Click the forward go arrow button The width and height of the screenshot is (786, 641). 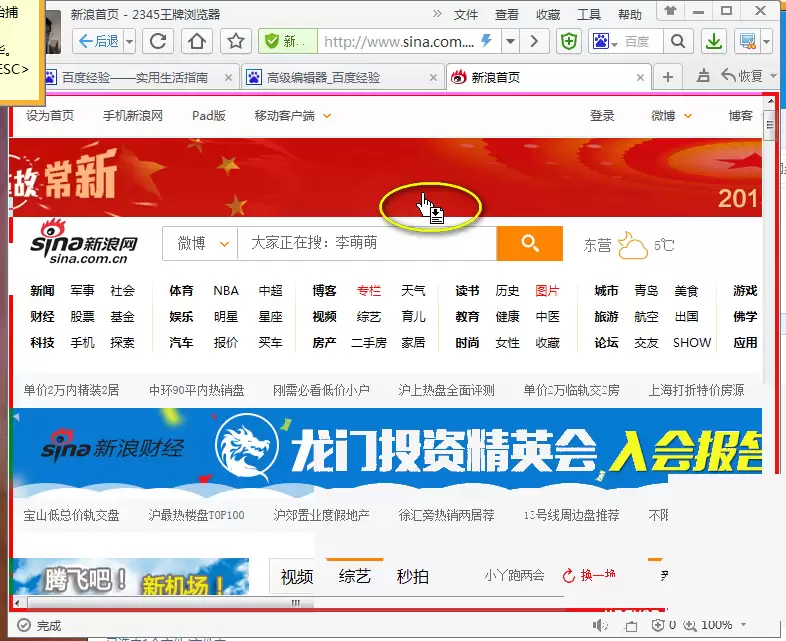tap(534, 41)
